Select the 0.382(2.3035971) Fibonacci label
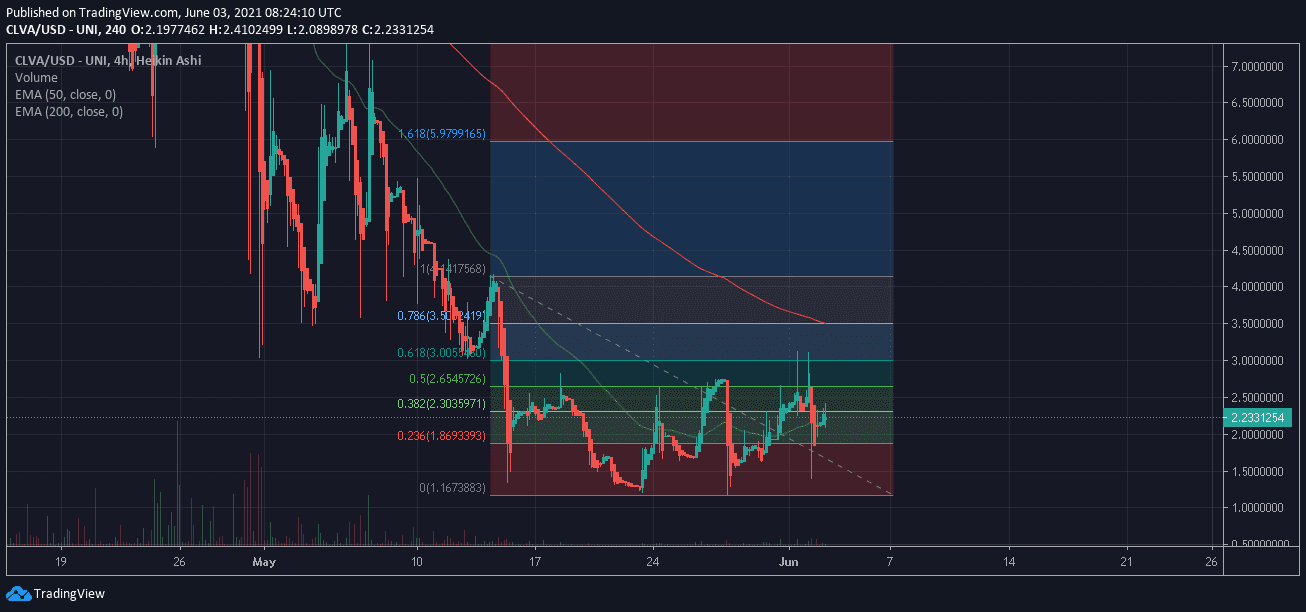The image size is (1306, 612). click(441, 404)
